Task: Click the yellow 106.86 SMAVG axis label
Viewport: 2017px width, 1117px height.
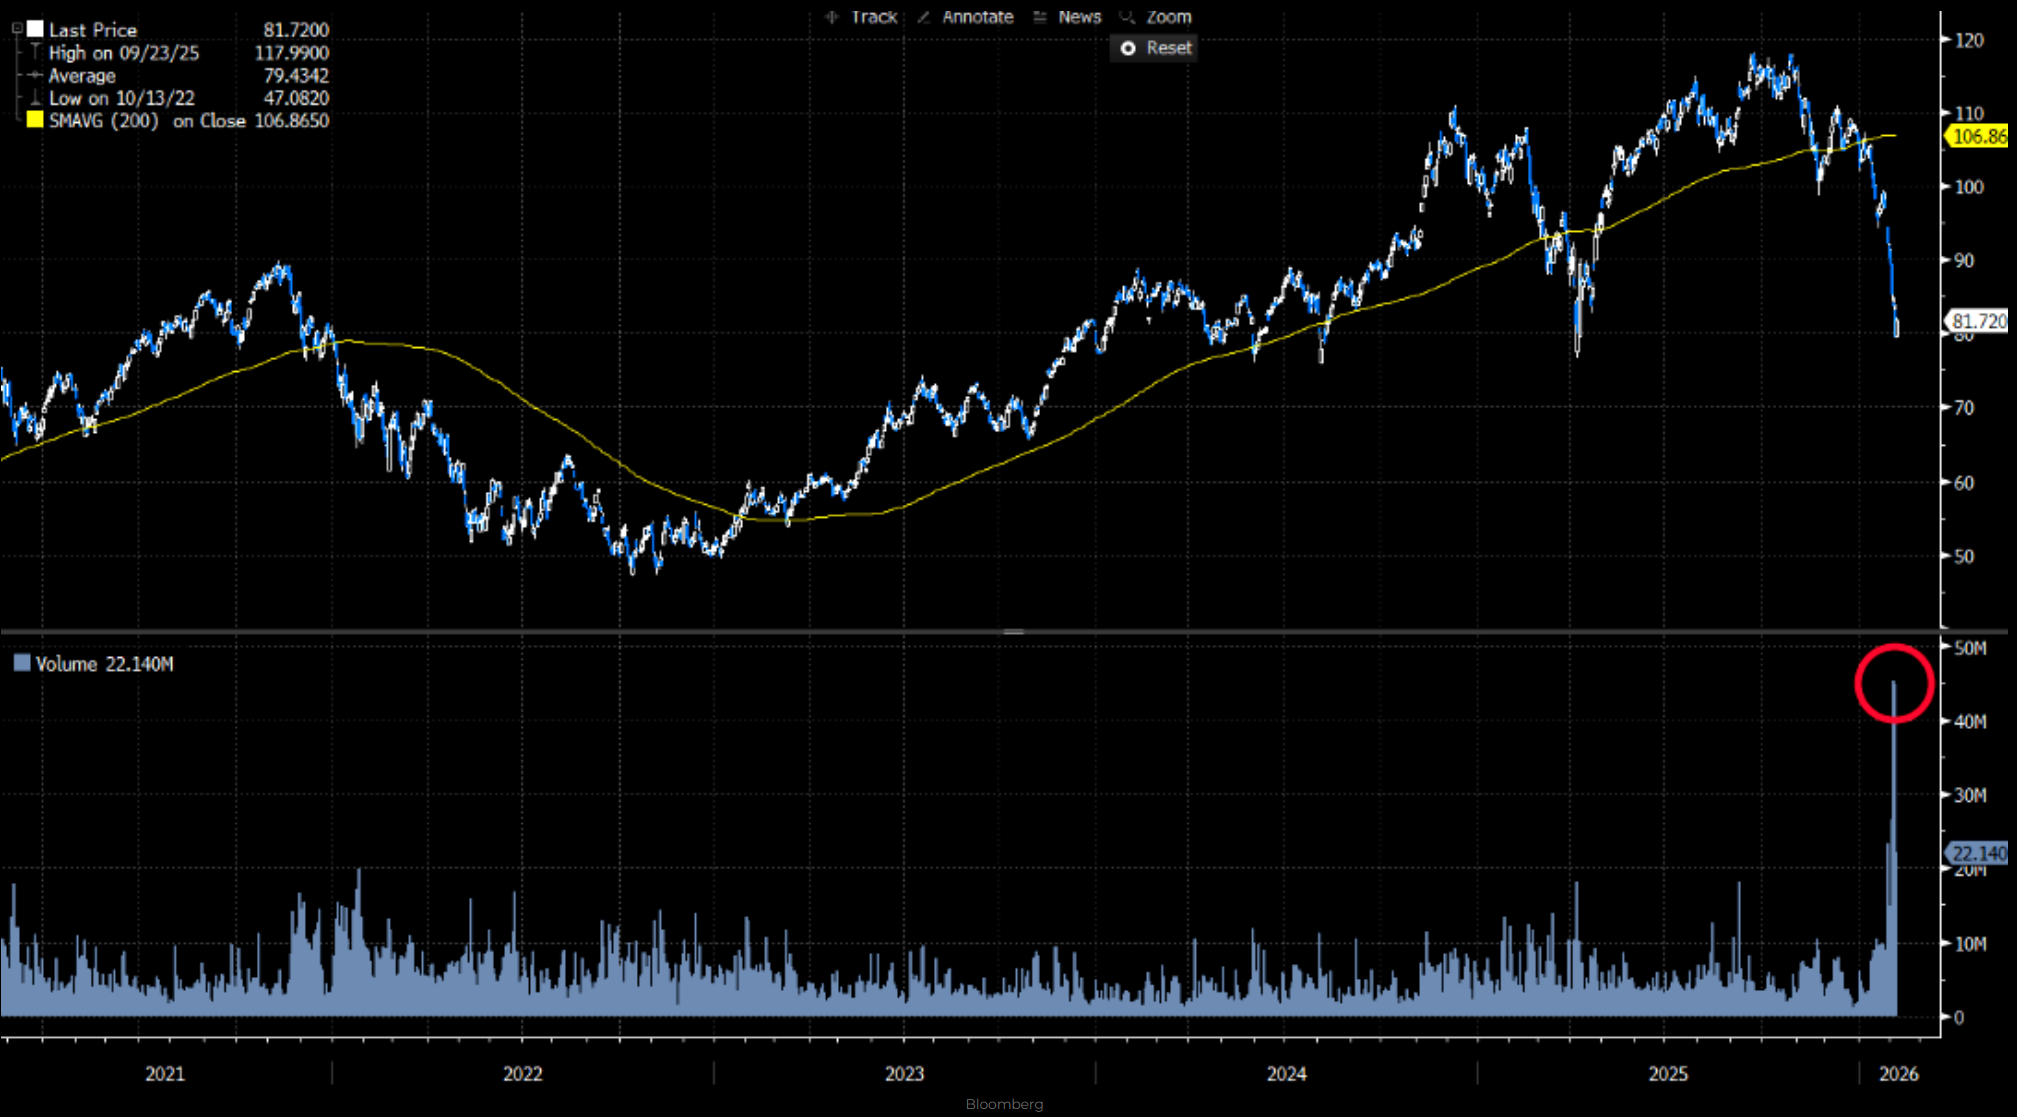Action: tap(1977, 136)
